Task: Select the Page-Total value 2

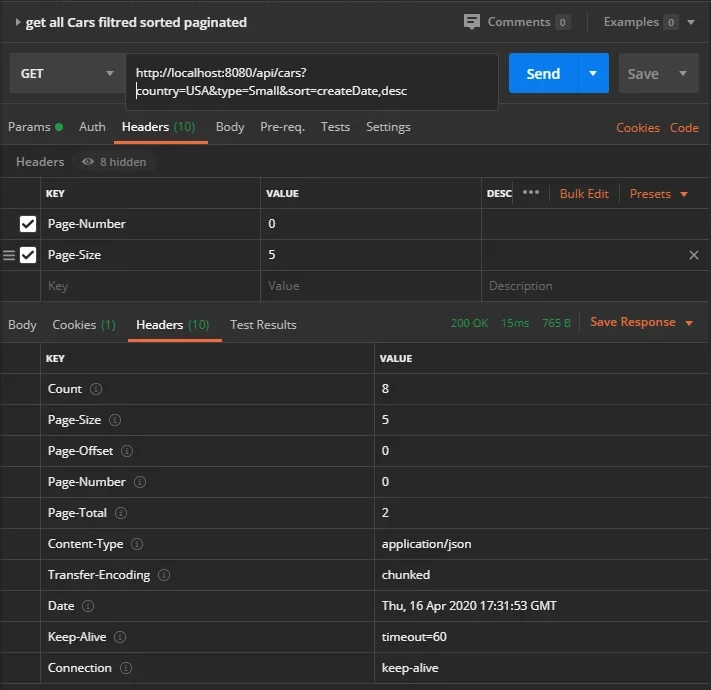Action: tap(385, 513)
